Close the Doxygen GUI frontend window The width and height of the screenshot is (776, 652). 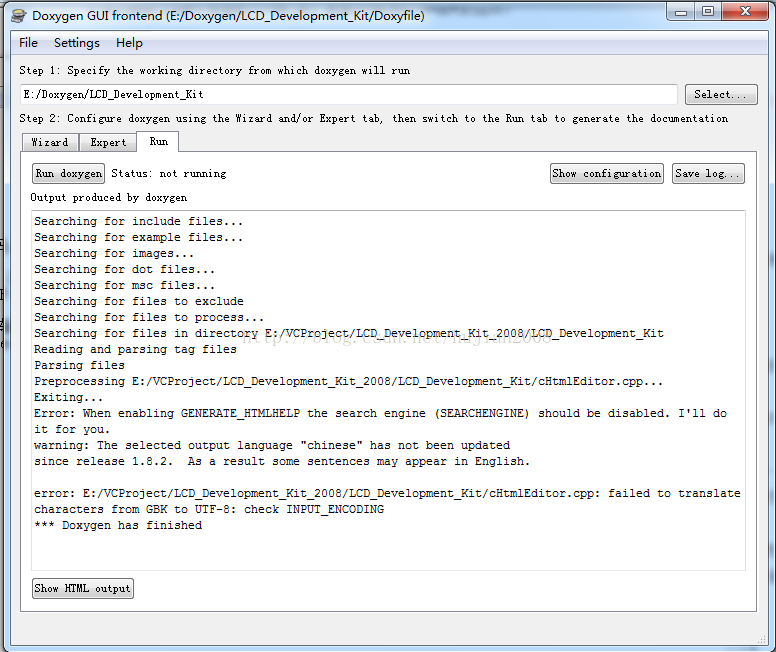pyautogui.click(x=745, y=12)
